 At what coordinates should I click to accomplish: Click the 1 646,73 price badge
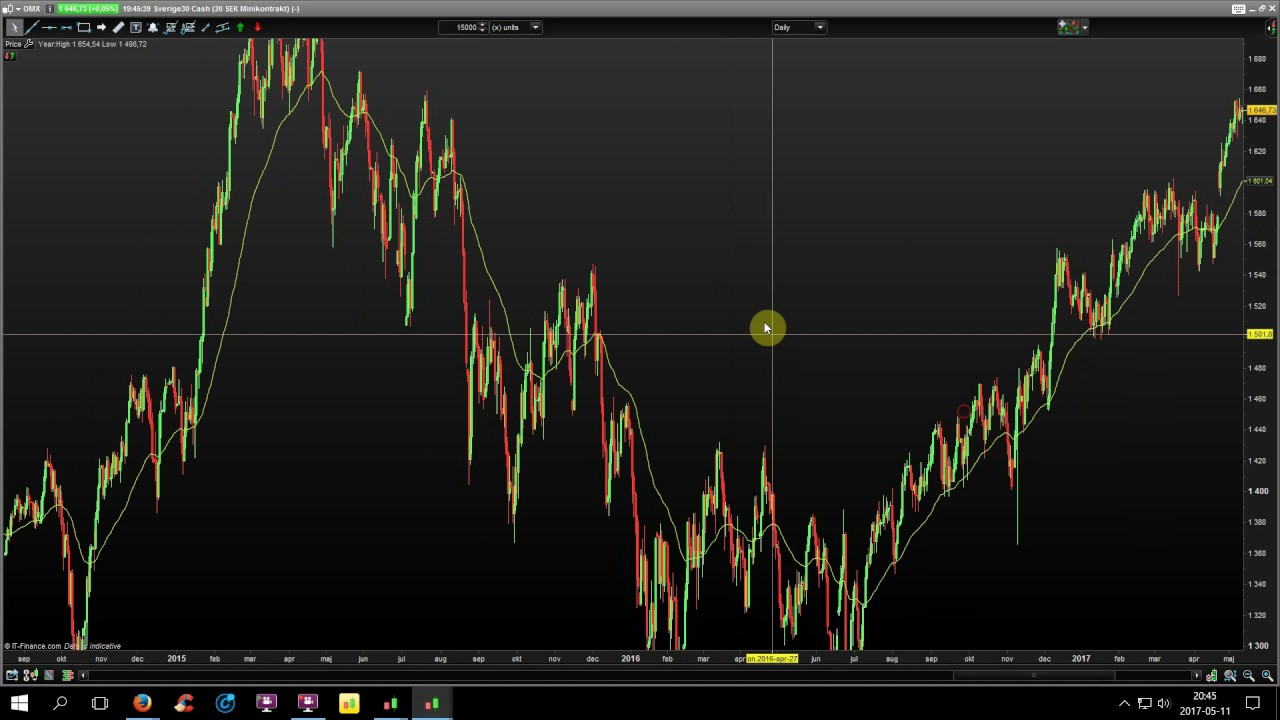88,9
